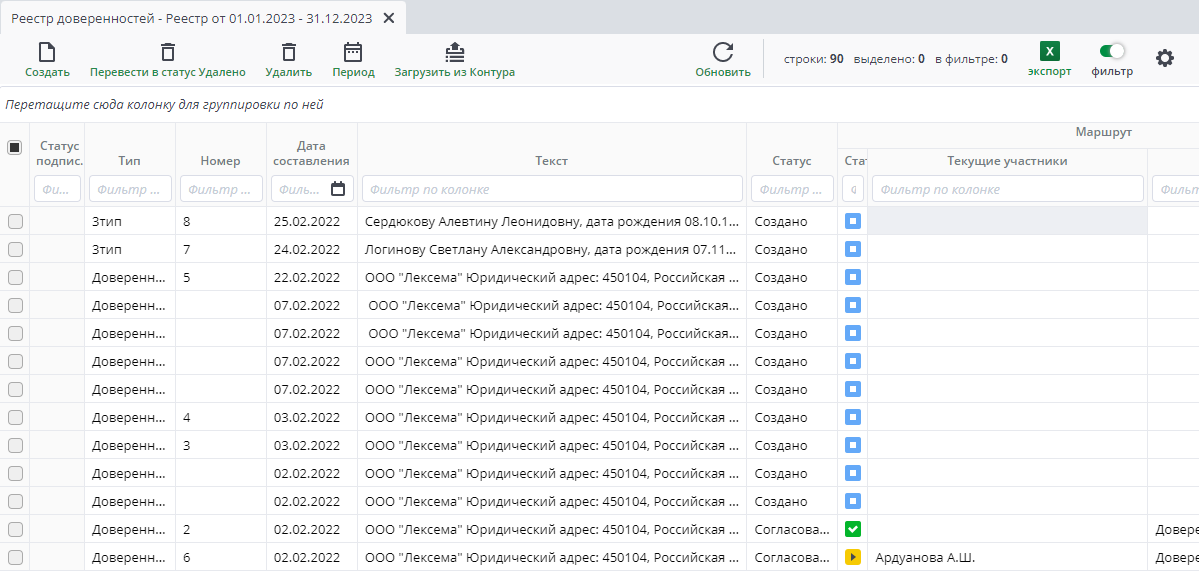Click blue route status icon for row number 5

(853, 277)
